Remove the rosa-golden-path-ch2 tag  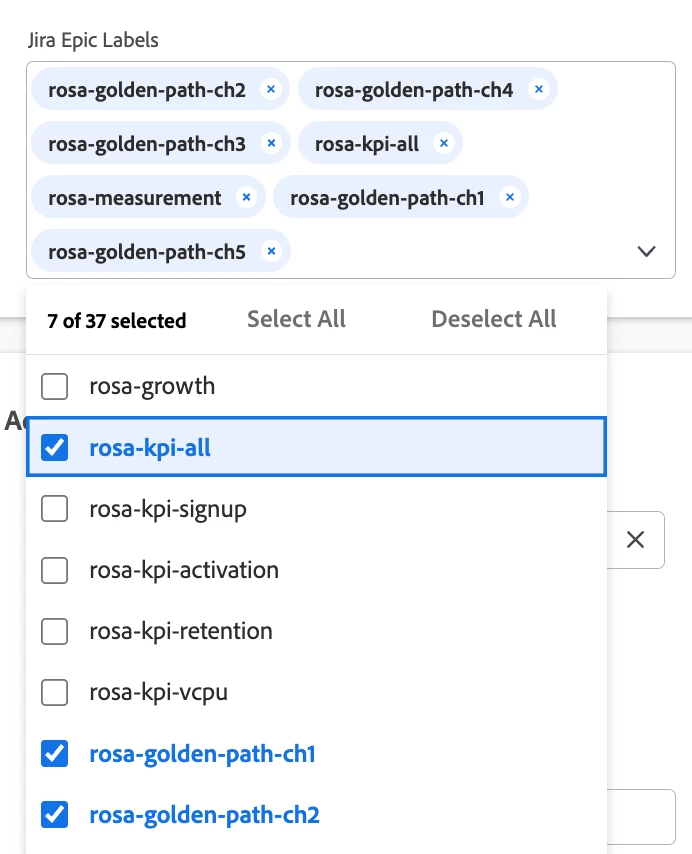(x=270, y=90)
